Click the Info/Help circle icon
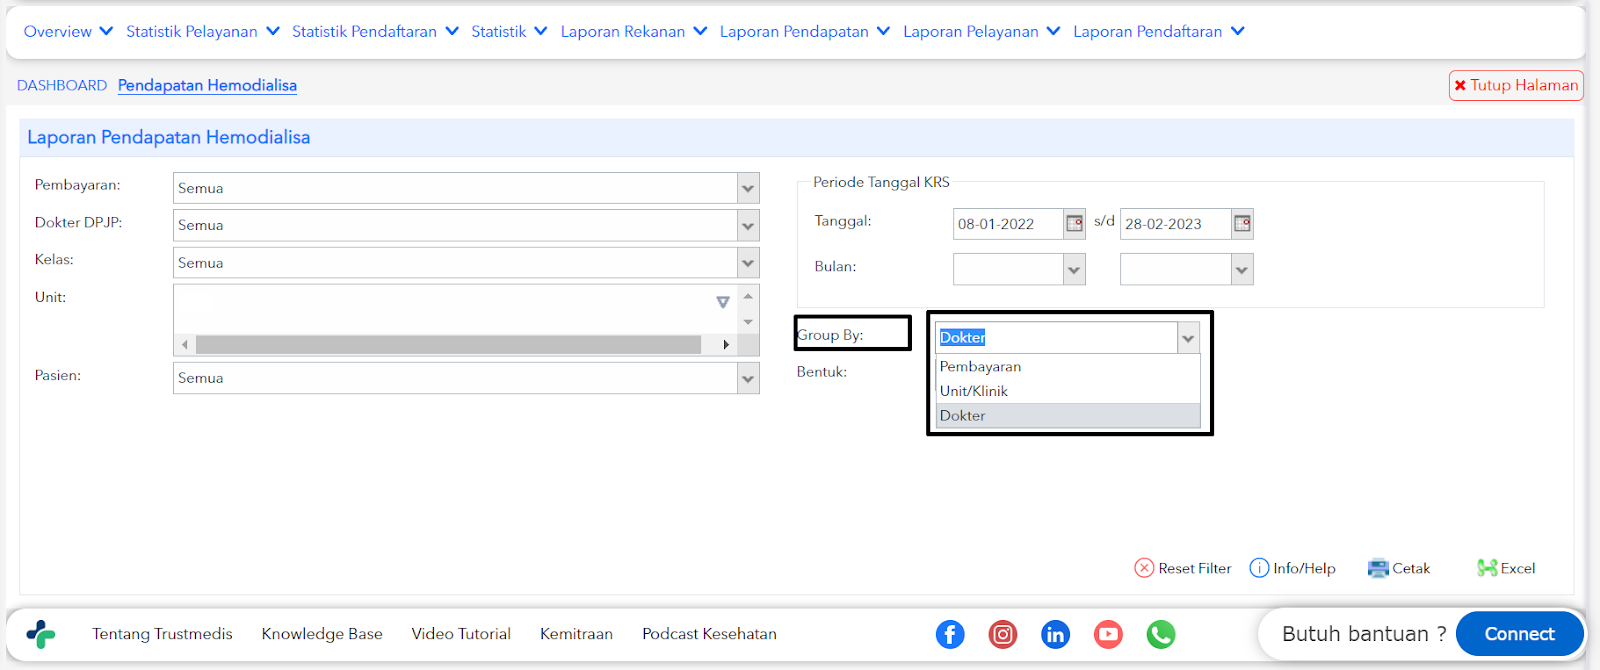1600x670 pixels. click(x=1260, y=568)
